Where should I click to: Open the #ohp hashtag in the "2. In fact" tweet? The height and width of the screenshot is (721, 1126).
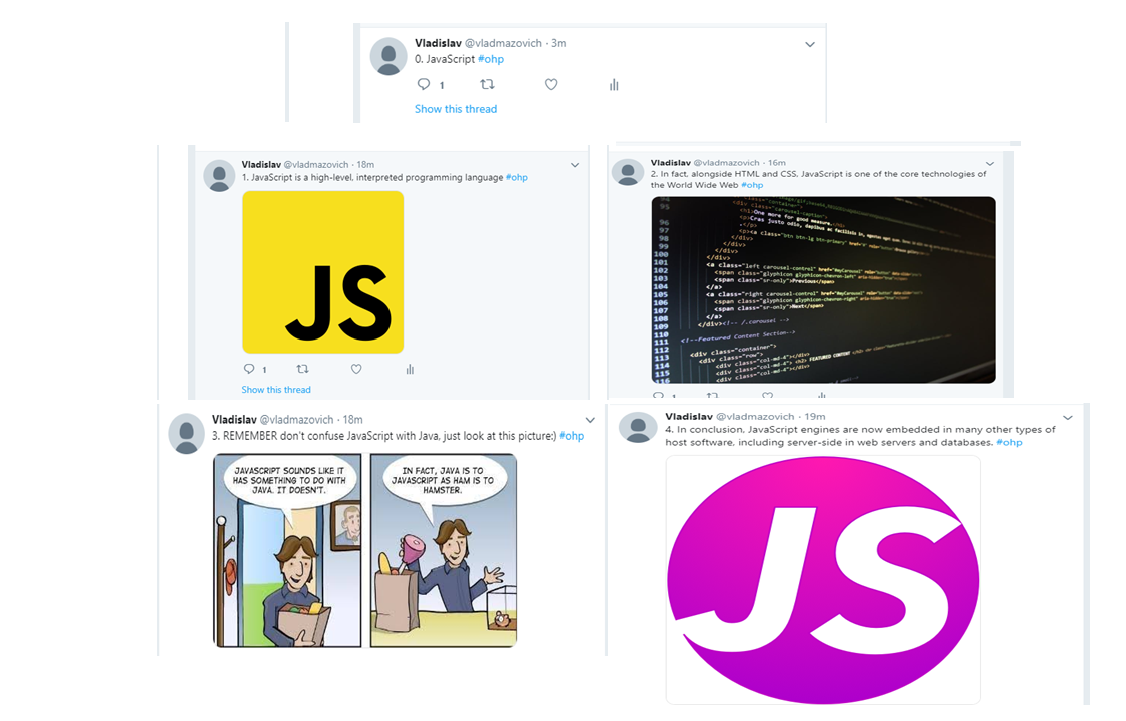752,185
